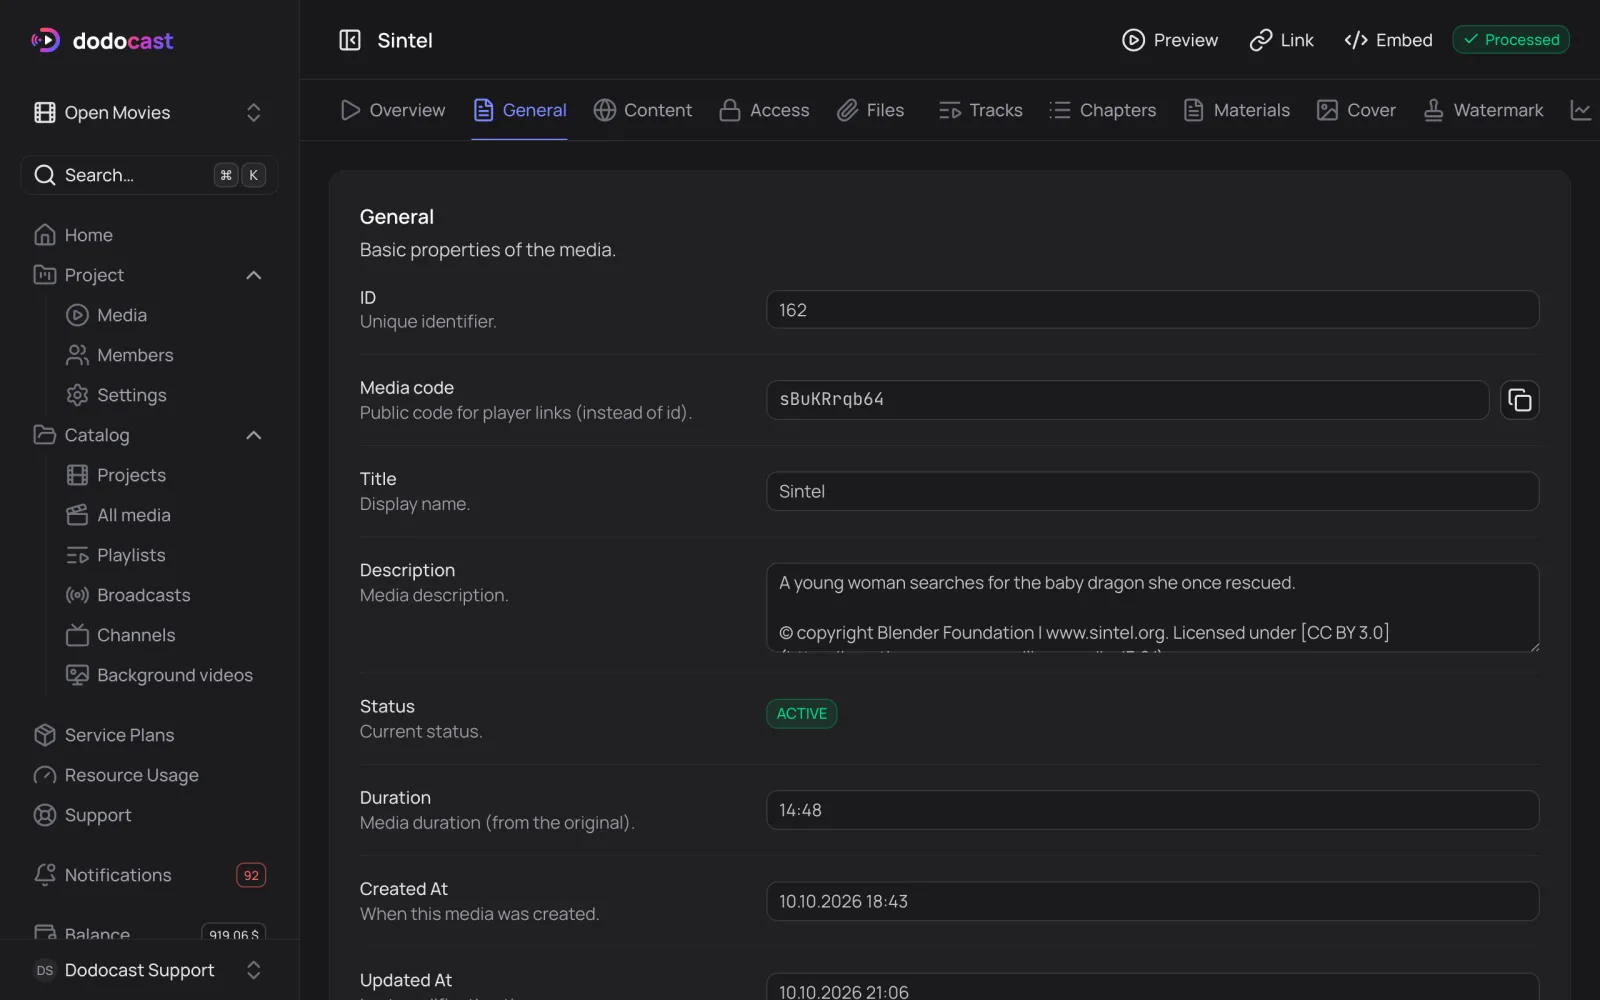Open the Open Movies project switcher

point(149,113)
